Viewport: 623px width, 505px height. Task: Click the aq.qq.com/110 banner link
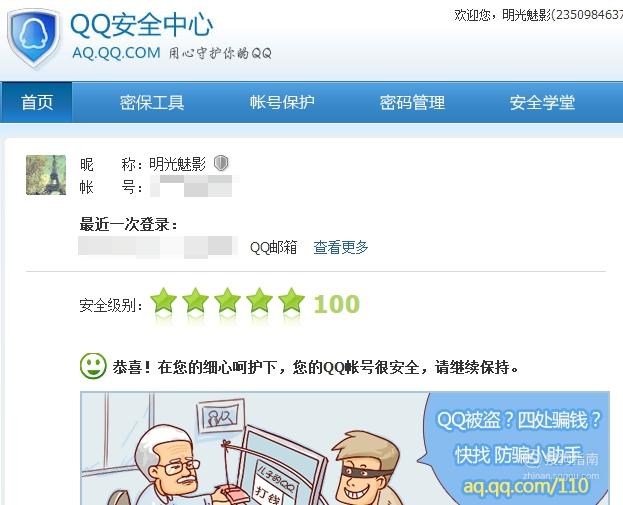[x=526, y=486]
